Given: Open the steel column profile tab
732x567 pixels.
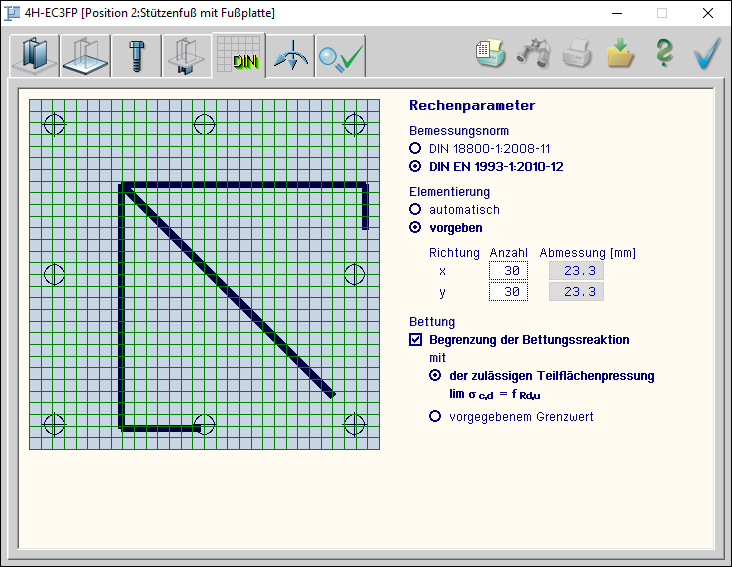Looking at the screenshot, I should pos(34,57).
